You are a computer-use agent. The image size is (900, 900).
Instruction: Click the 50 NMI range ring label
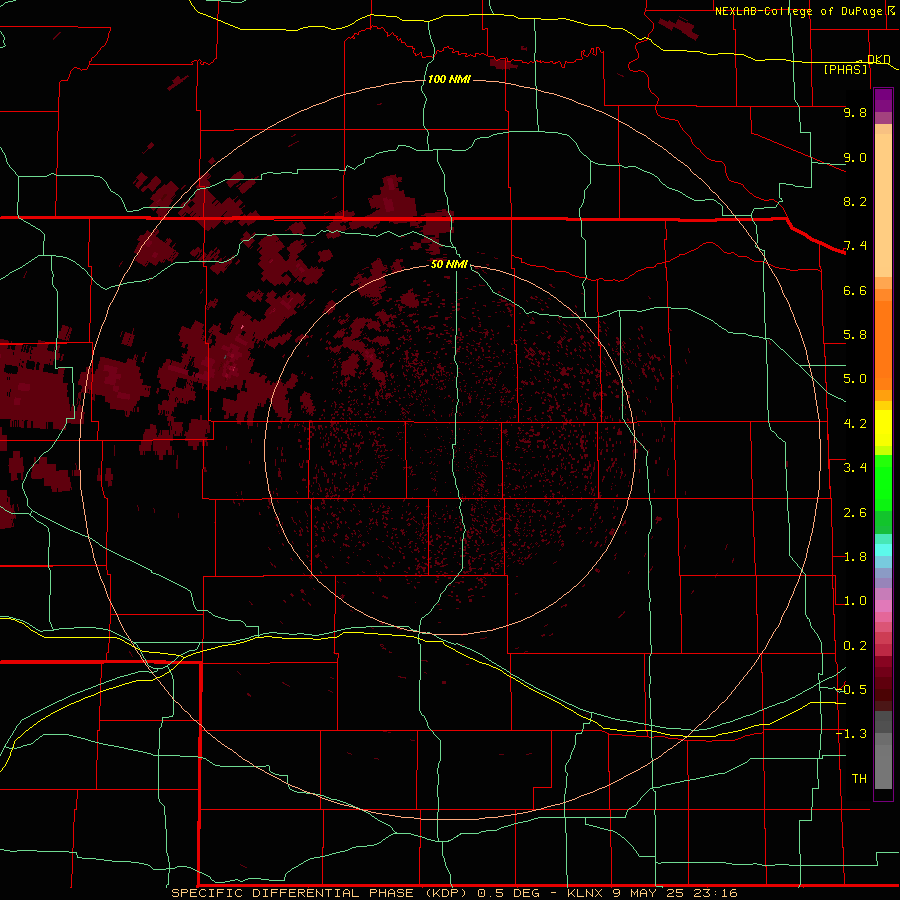pyautogui.click(x=449, y=264)
